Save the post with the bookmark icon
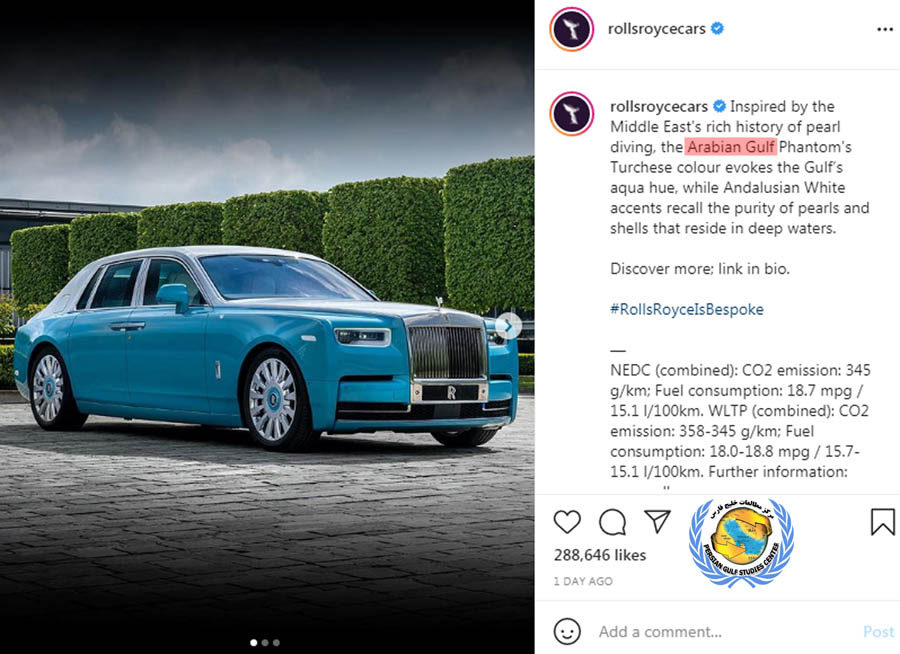This screenshot has height=654, width=900. pyautogui.click(x=882, y=522)
